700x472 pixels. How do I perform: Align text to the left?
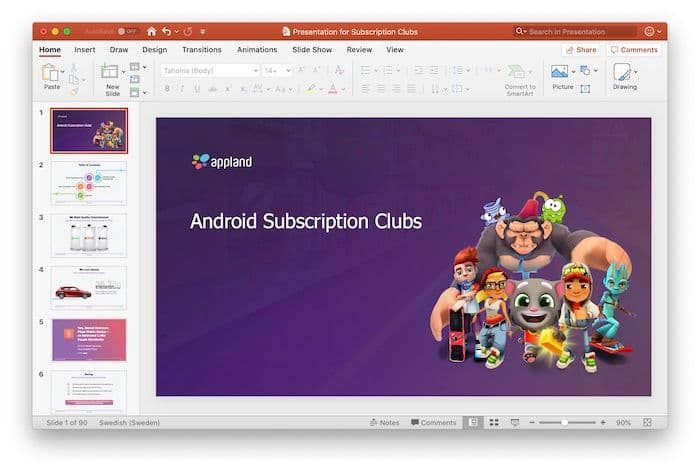pyautogui.click(x=365, y=89)
